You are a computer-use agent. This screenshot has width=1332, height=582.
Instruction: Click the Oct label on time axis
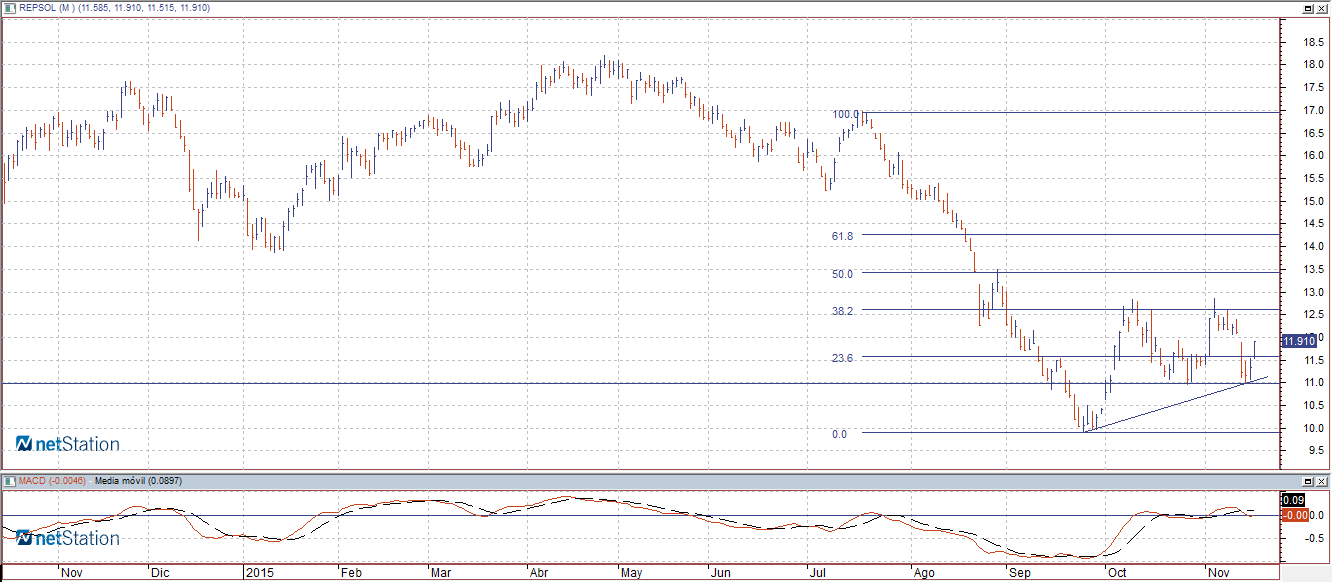point(1117,573)
